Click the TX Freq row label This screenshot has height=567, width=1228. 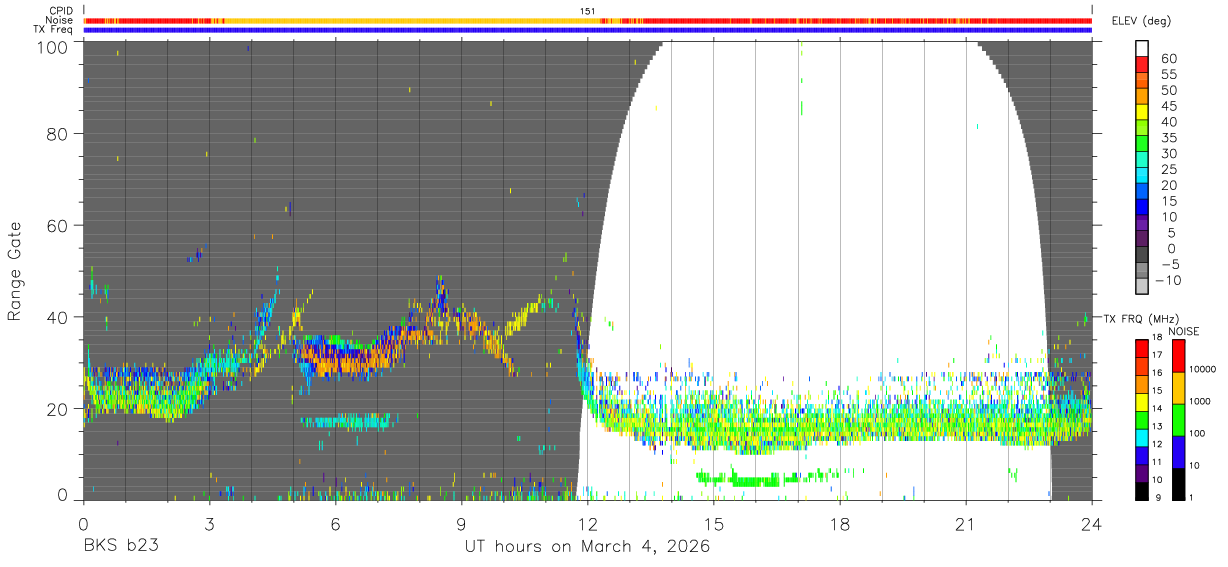[x=53, y=30]
